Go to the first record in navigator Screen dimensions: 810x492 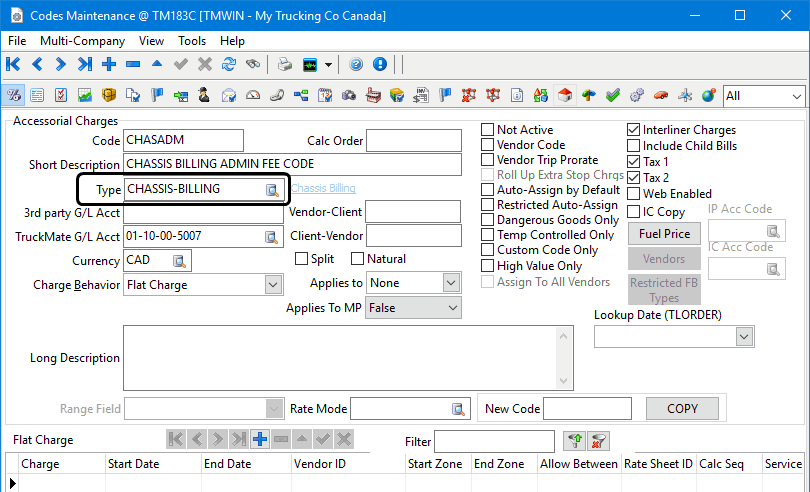[x=13, y=65]
